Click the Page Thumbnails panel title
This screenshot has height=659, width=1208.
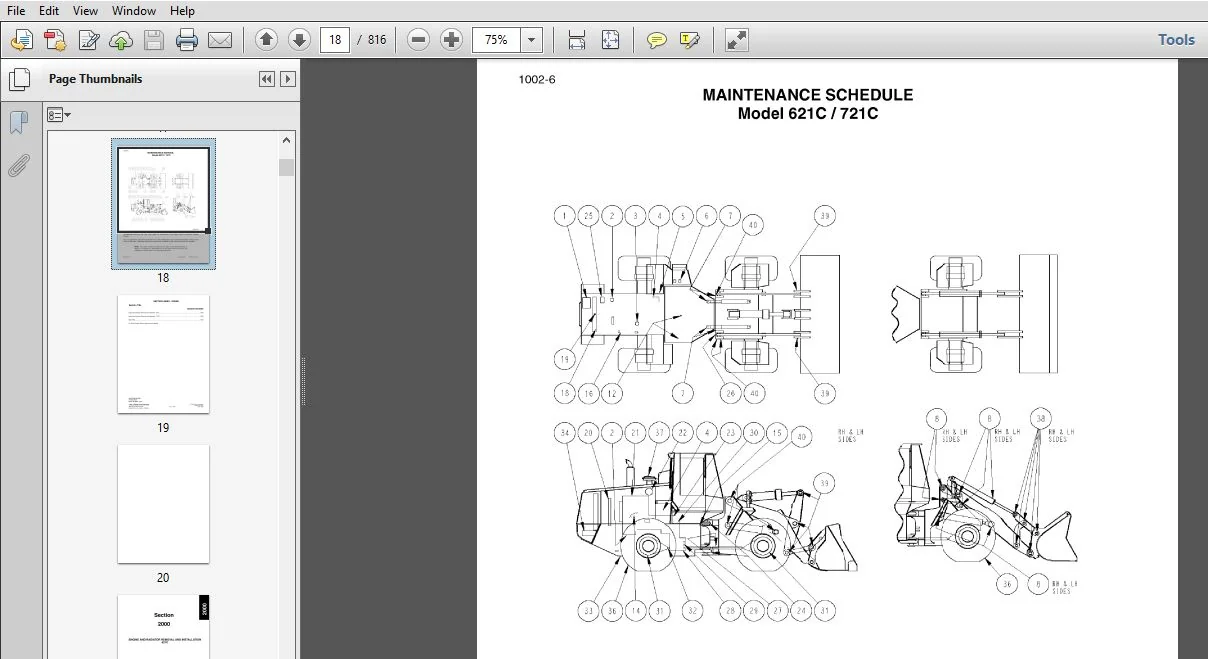tap(96, 79)
